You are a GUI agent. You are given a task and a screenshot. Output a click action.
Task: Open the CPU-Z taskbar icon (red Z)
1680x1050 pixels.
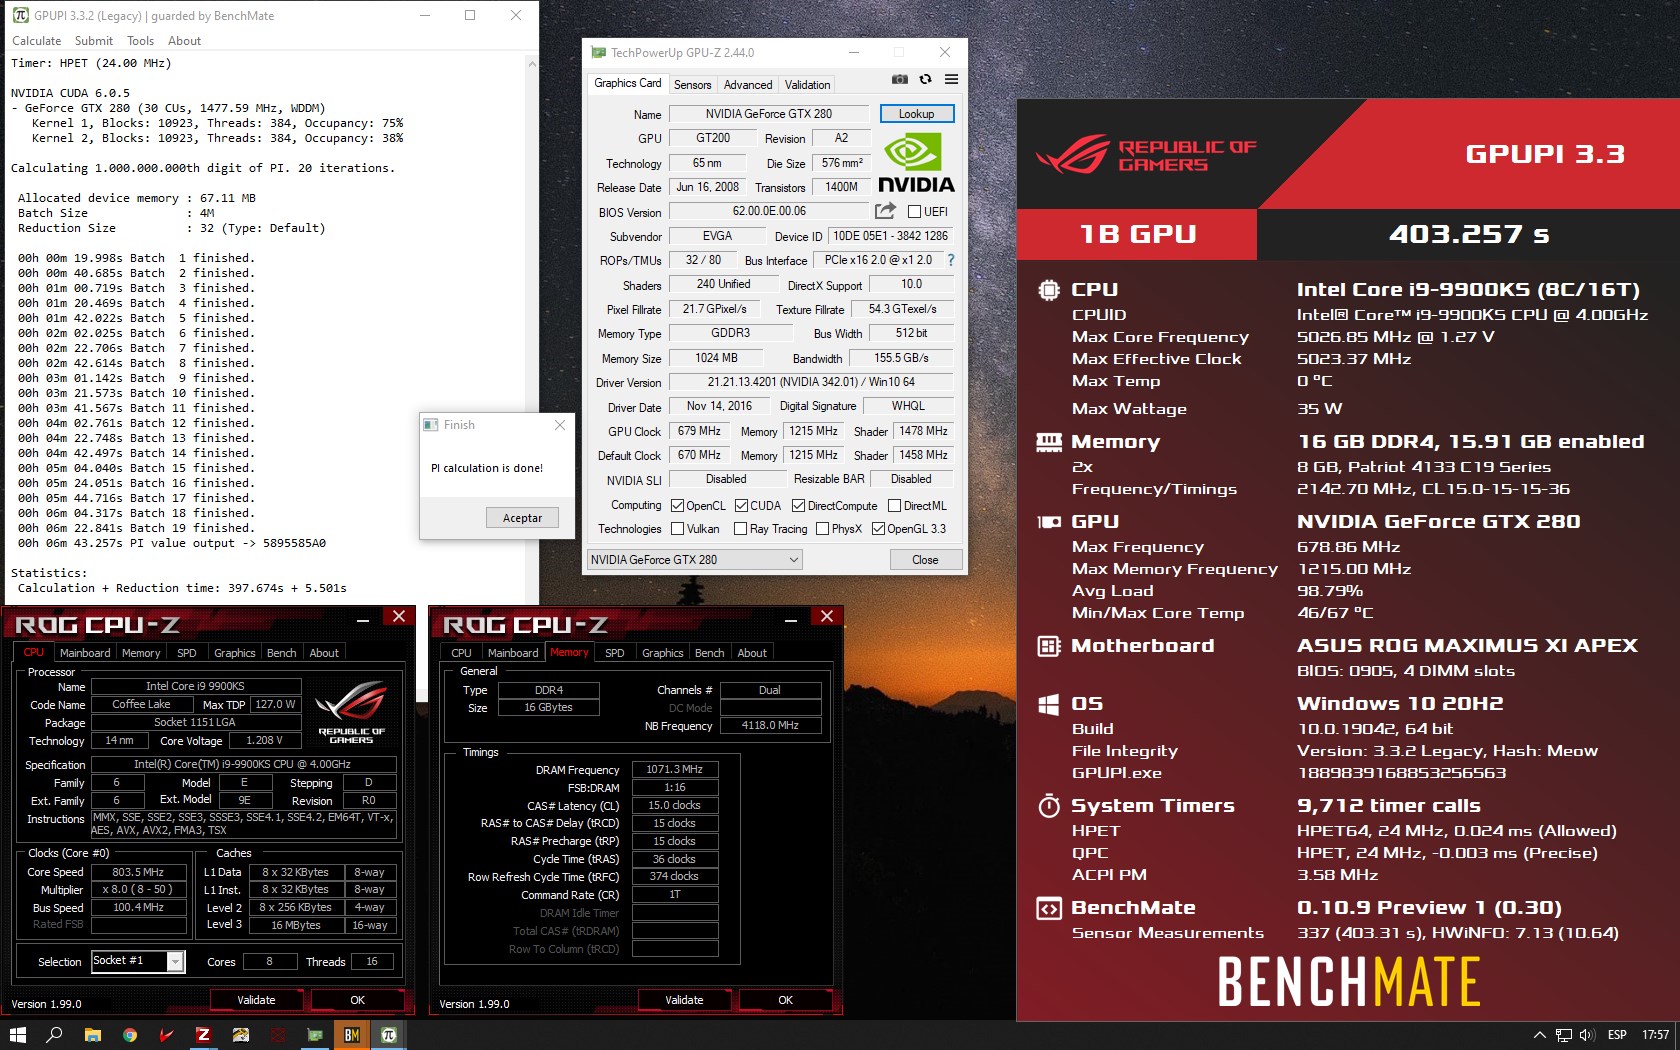coord(203,1035)
